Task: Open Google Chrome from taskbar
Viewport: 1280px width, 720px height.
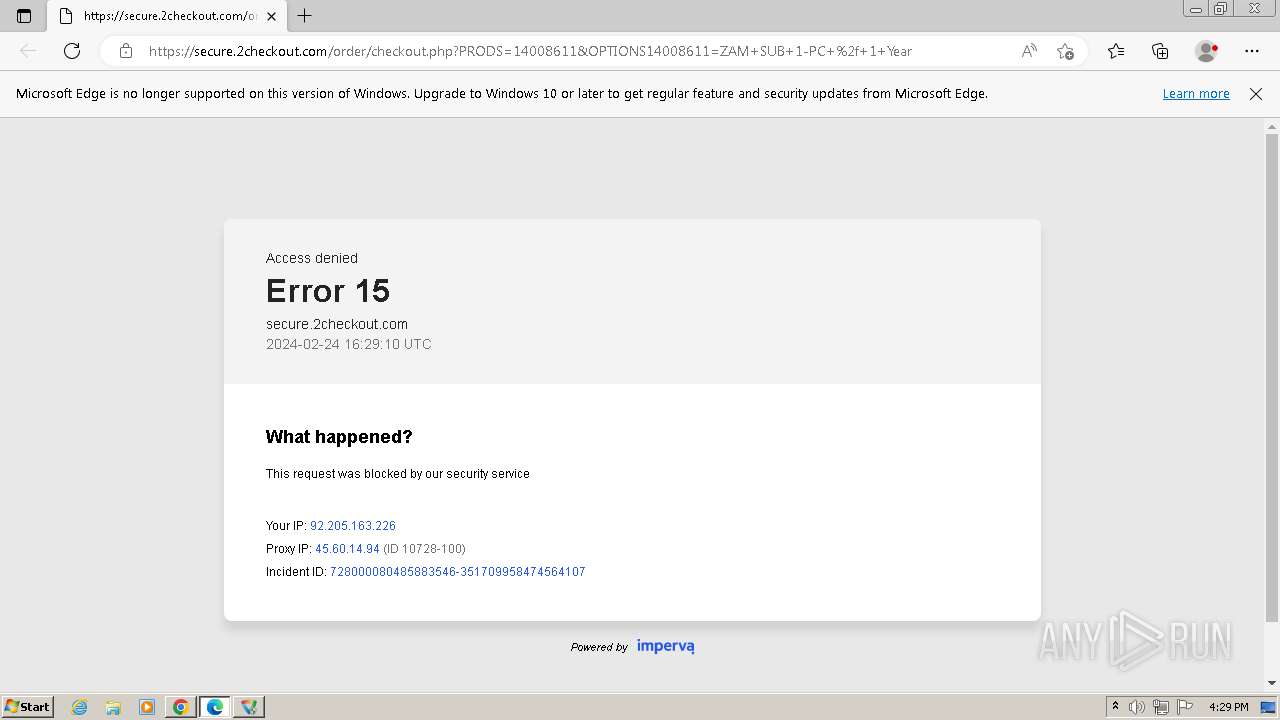Action: point(181,707)
